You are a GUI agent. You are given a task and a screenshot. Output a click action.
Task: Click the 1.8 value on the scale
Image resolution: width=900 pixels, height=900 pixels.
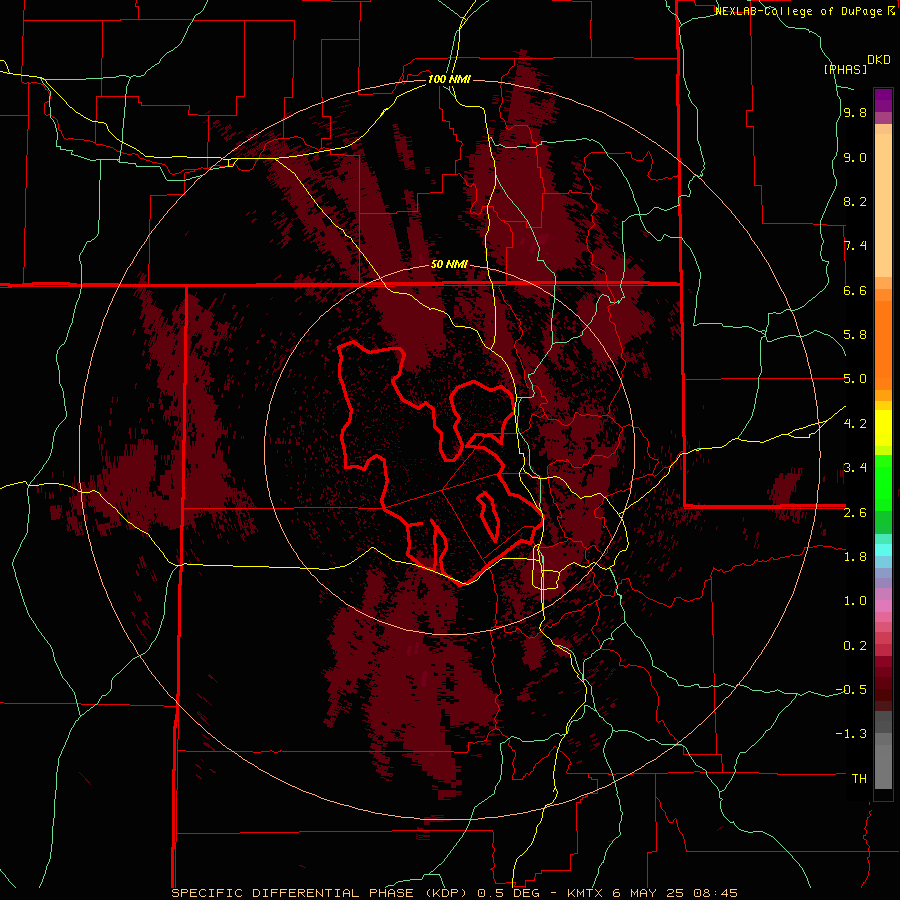pyautogui.click(x=855, y=557)
